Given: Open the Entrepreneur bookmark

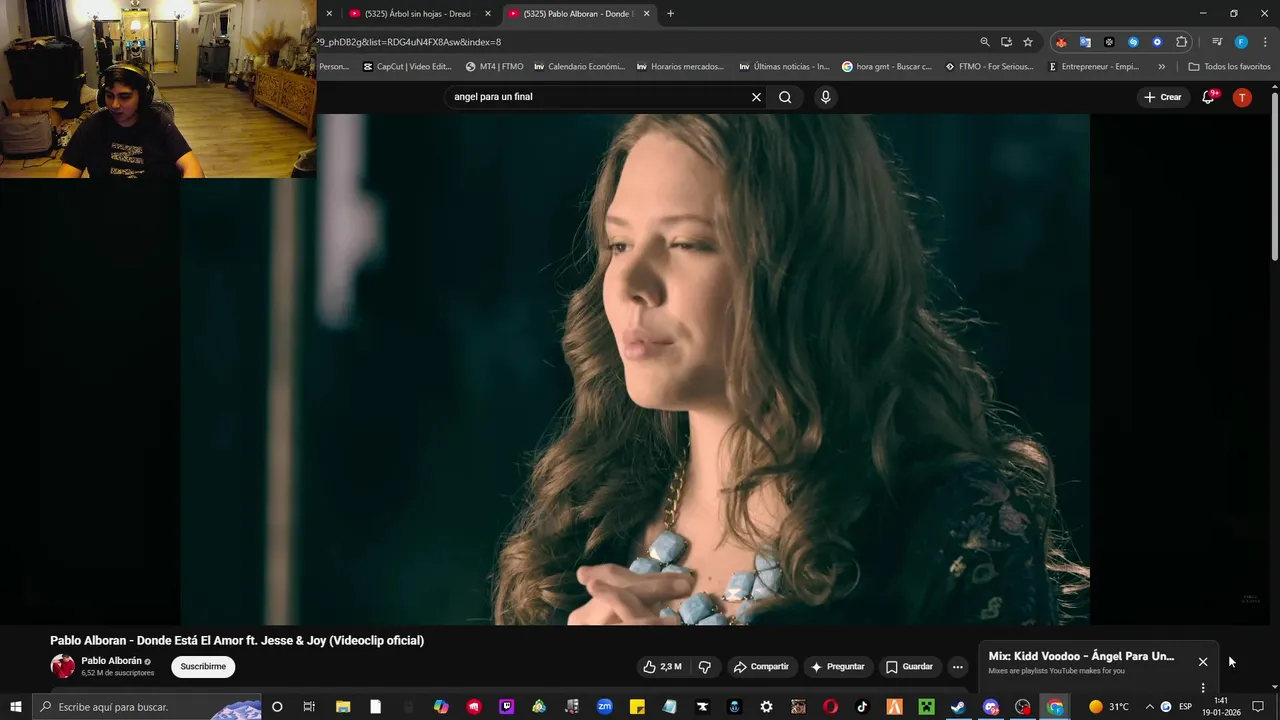Looking at the screenshot, I should 1093,67.
